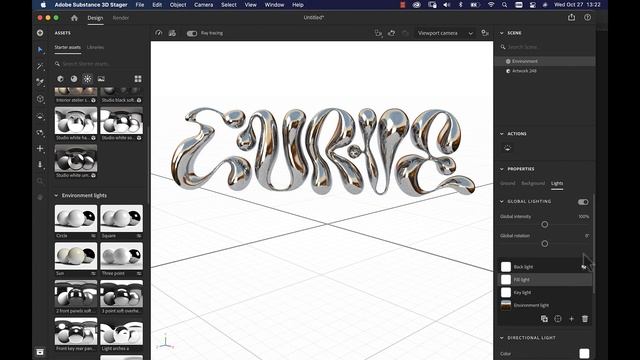Collapse the Scene panel

pyautogui.click(x=502, y=33)
